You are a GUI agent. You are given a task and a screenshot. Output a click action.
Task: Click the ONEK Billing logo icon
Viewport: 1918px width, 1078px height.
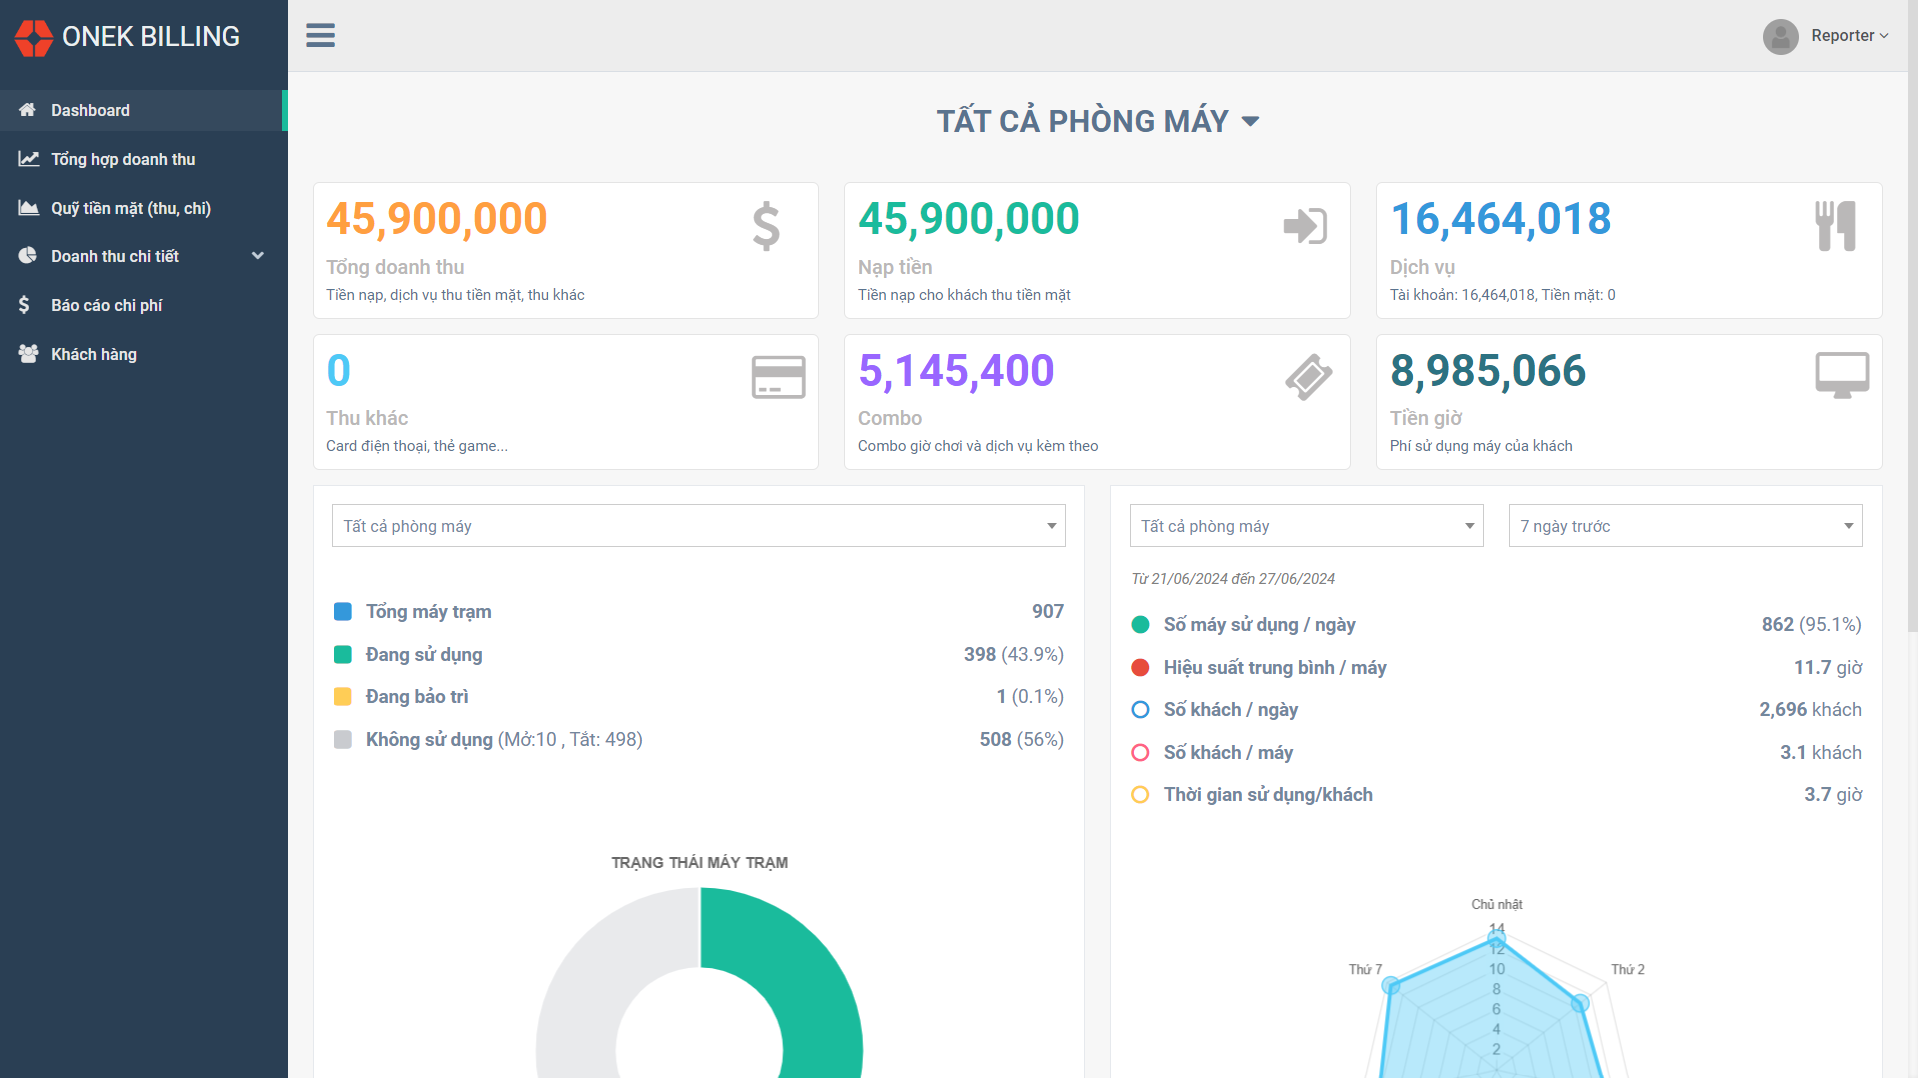[x=34, y=37]
